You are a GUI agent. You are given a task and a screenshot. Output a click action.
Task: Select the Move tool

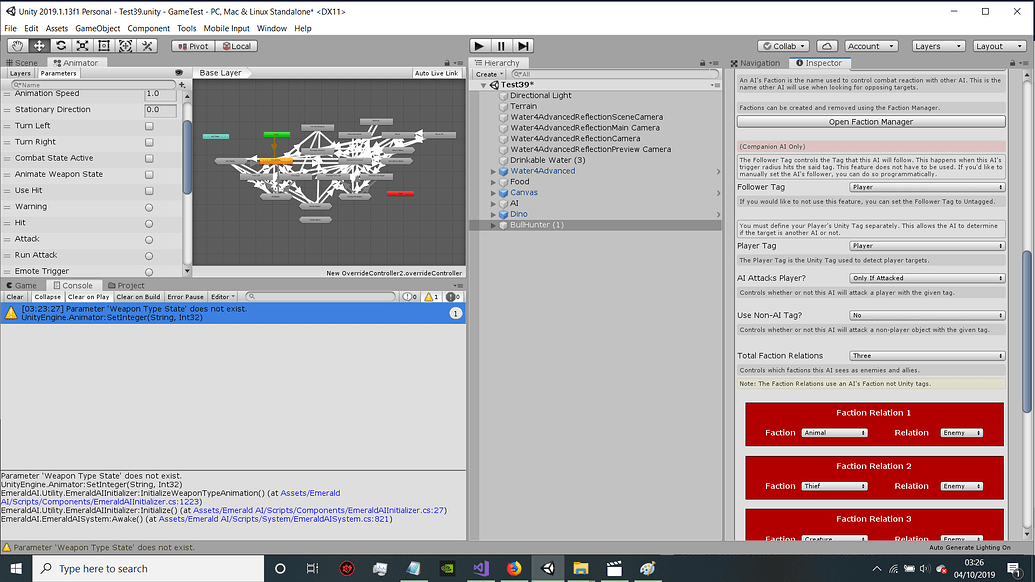pos(40,46)
